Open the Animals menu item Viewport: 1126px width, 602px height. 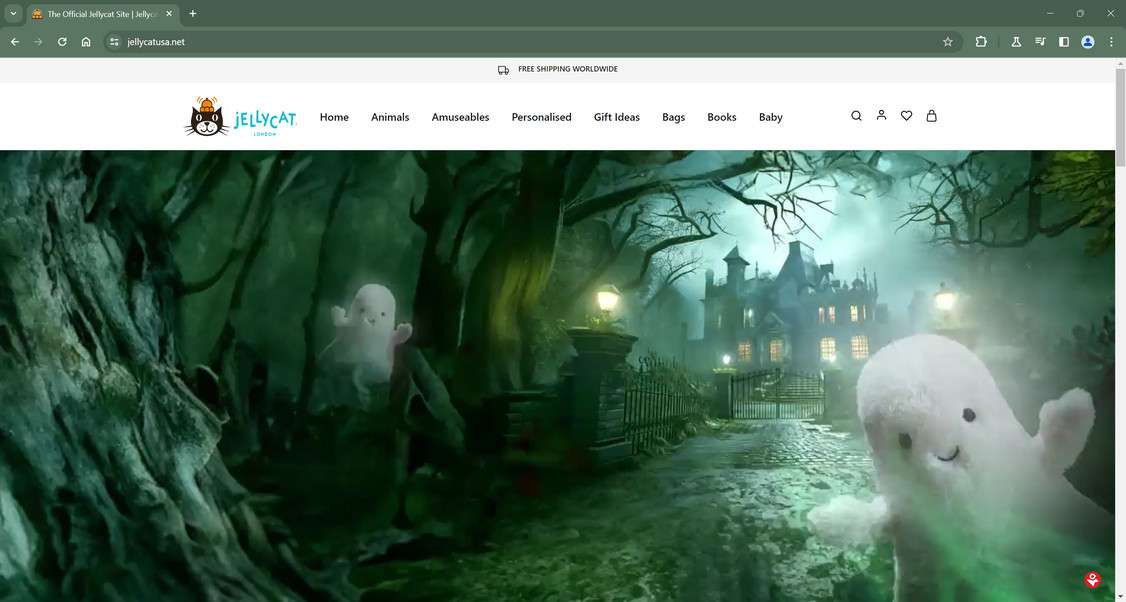coord(390,117)
